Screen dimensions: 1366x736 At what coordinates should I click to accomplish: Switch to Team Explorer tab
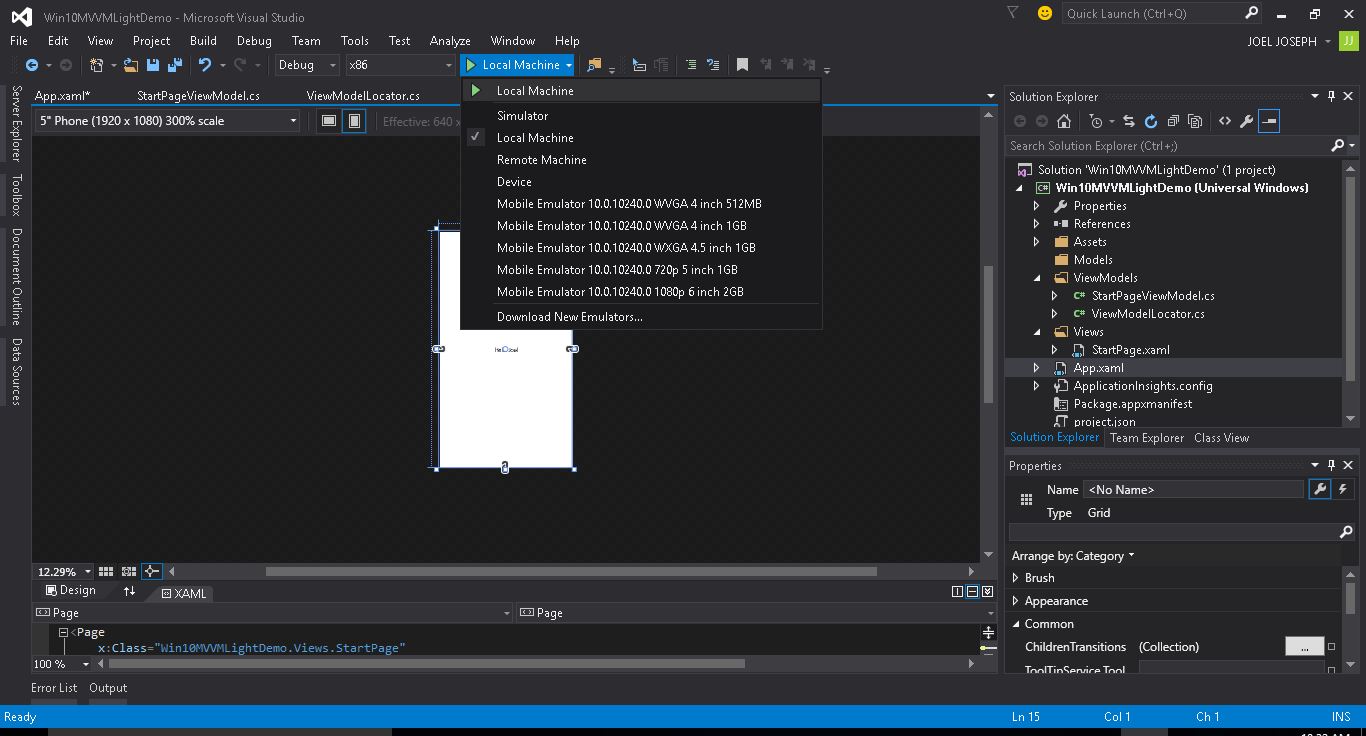[x=1147, y=438]
